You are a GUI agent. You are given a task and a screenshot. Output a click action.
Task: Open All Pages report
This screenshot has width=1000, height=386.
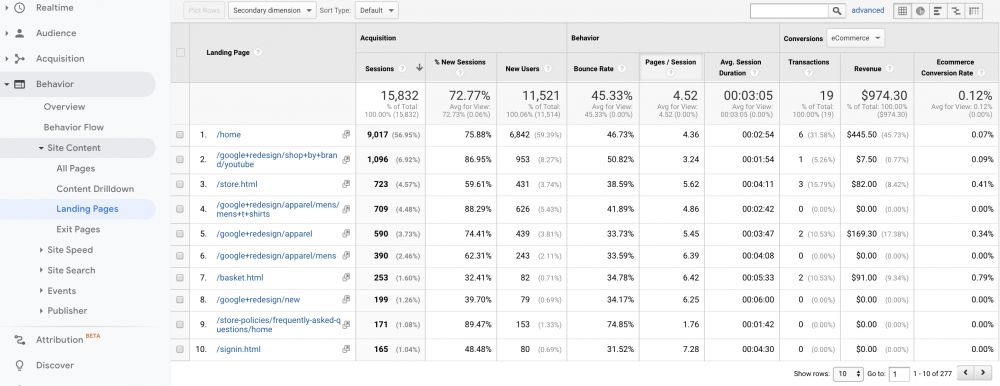pyautogui.click(x=76, y=168)
